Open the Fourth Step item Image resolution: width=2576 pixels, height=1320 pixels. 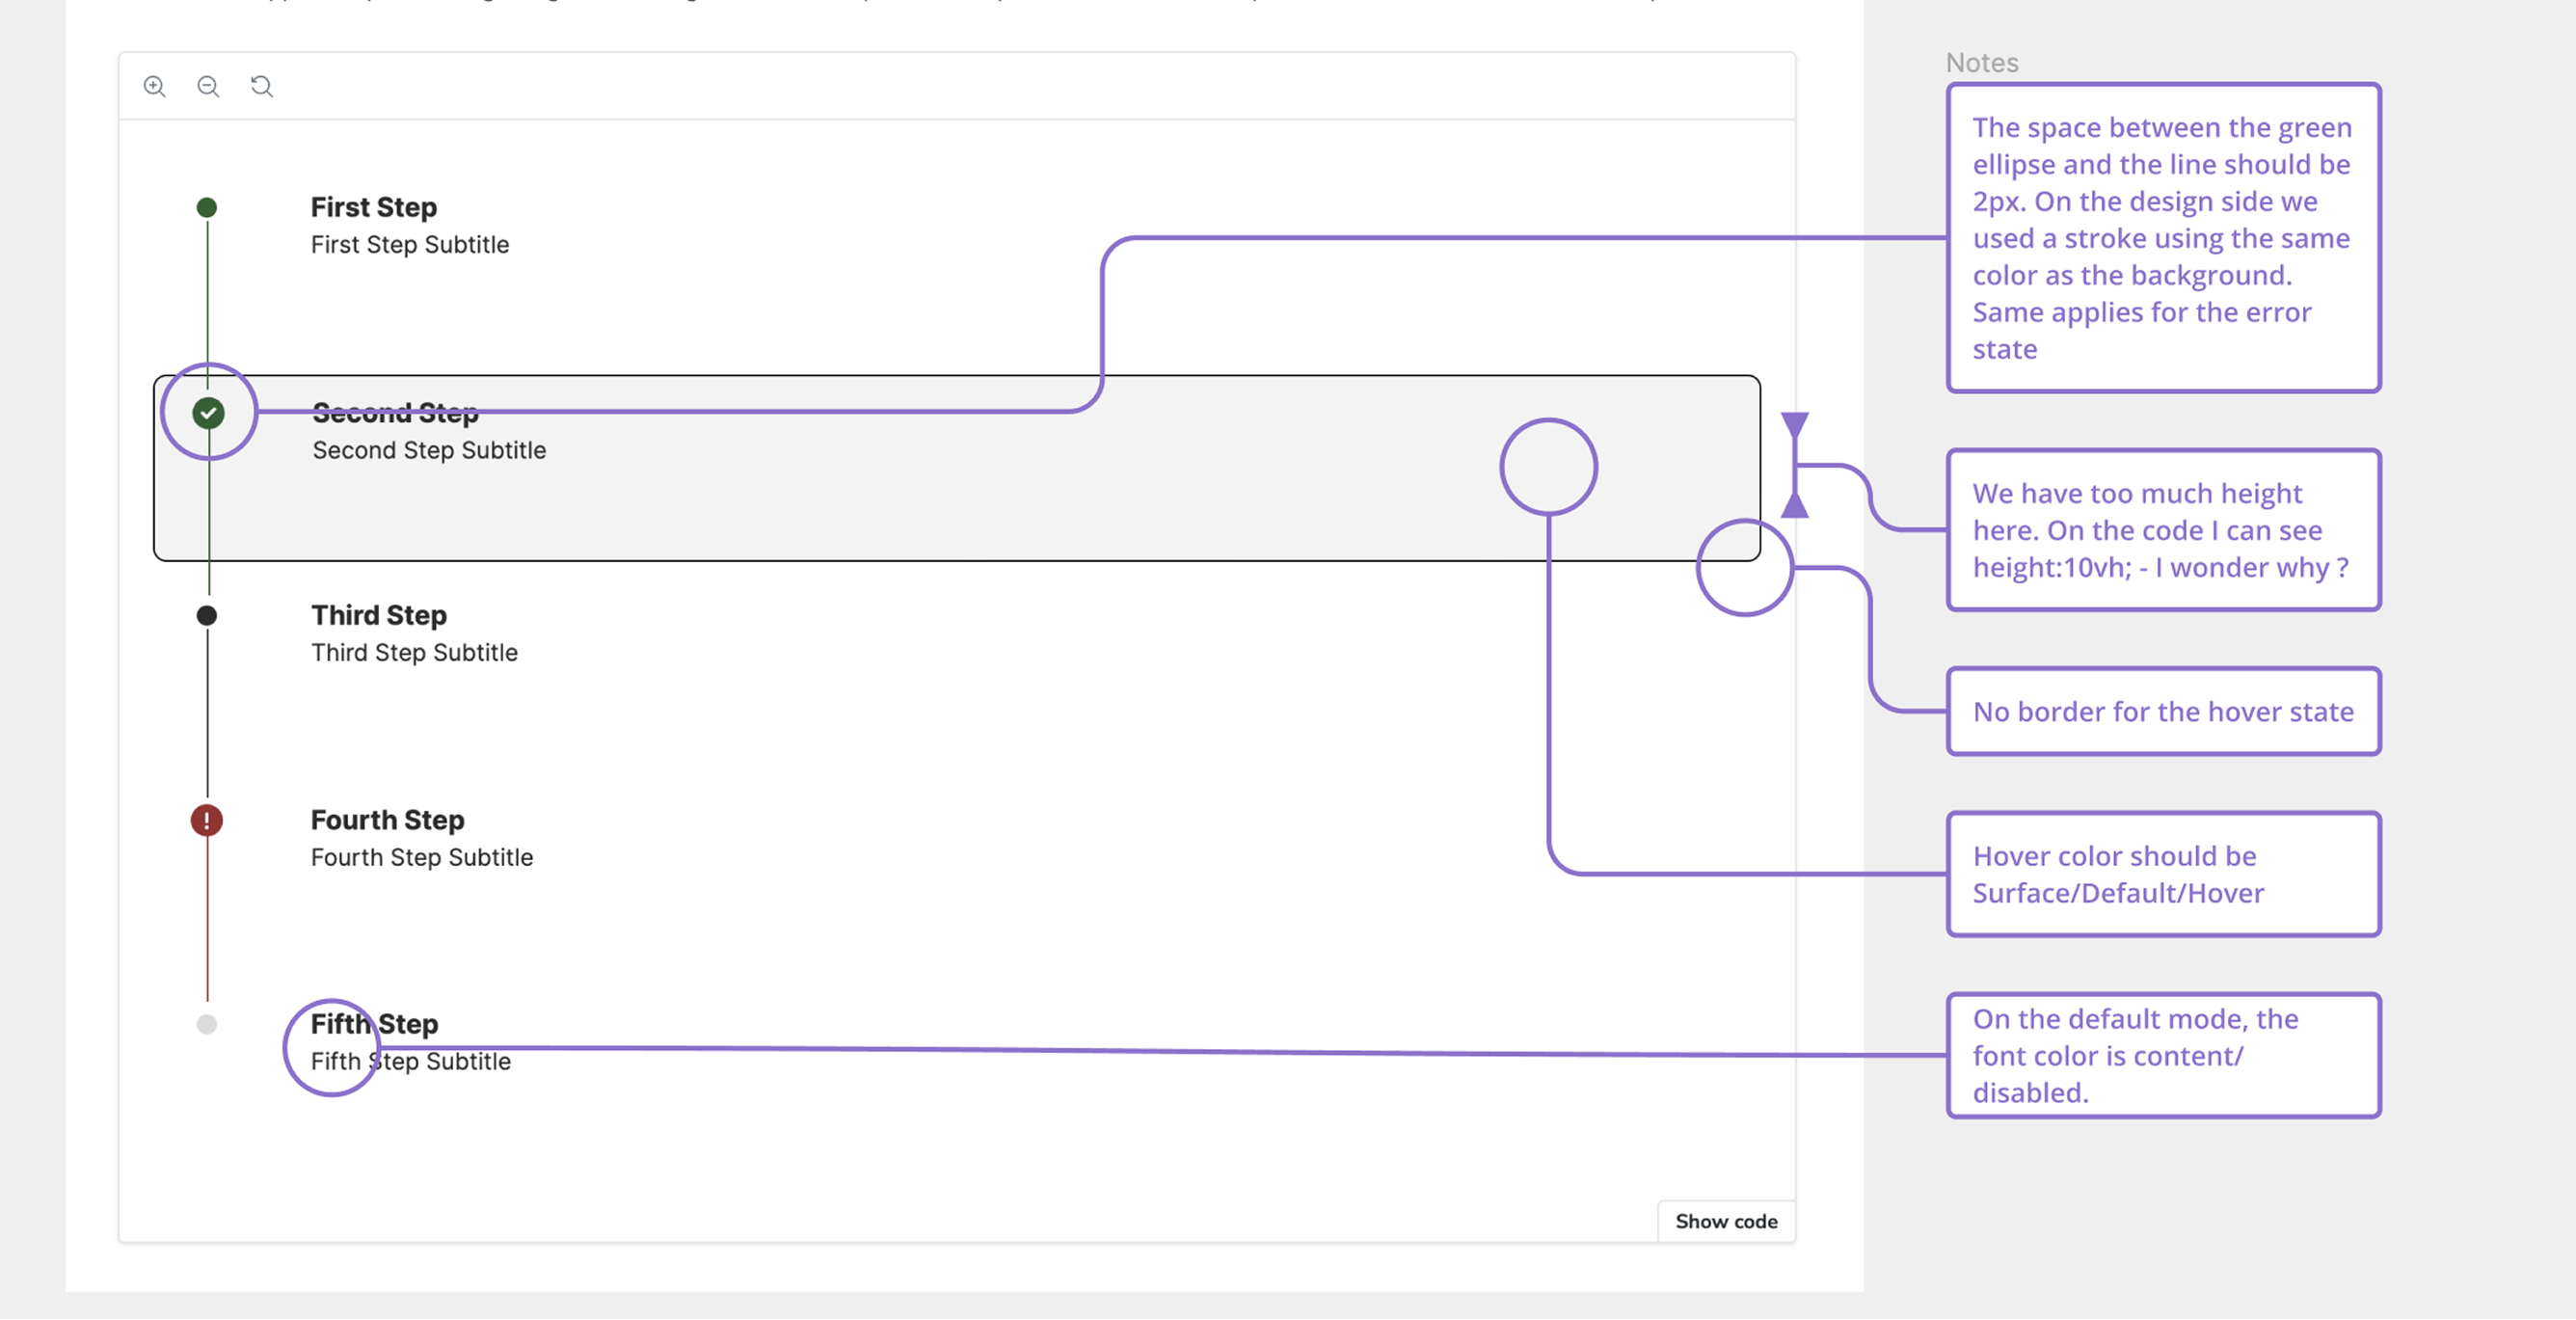tap(387, 821)
